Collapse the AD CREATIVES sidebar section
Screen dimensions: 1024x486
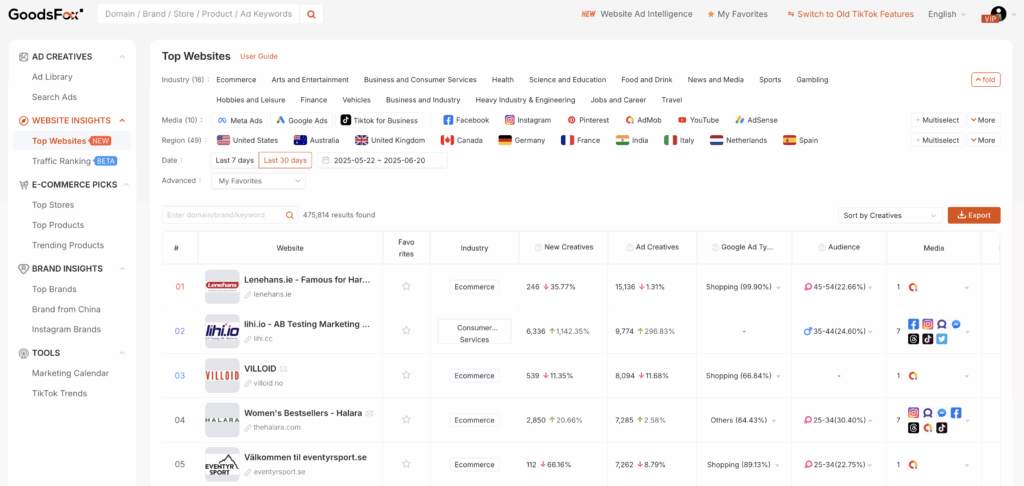(122, 57)
